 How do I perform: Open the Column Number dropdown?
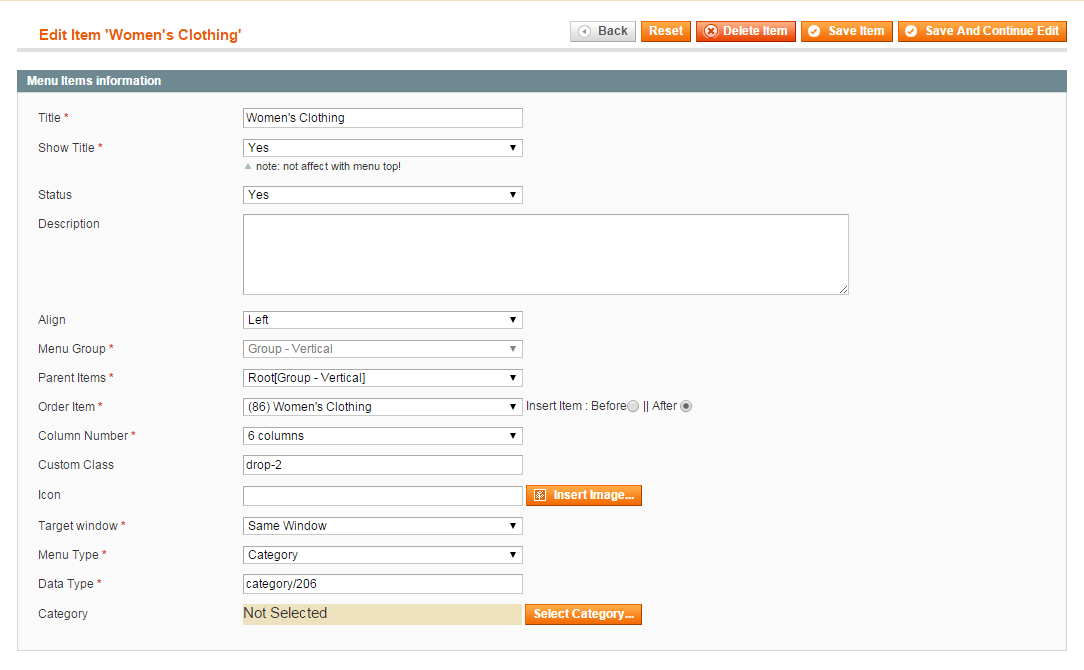coord(383,436)
